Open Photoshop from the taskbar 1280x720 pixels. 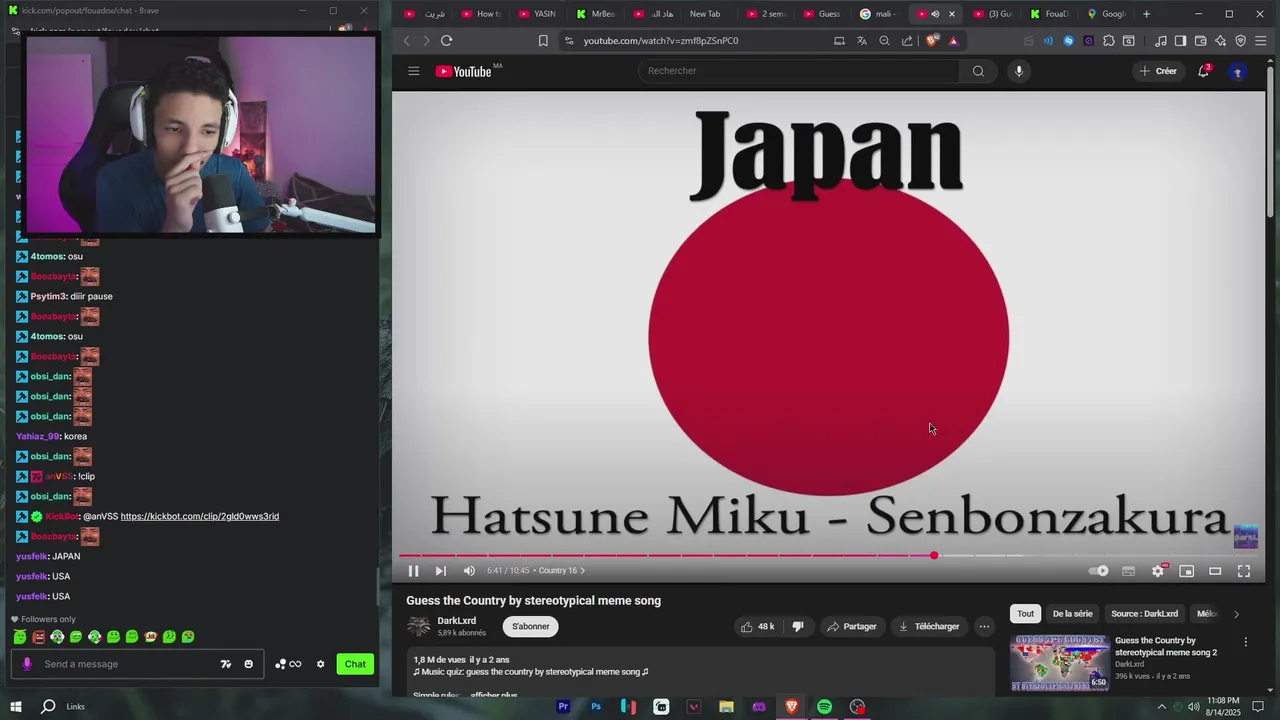click(596, 707)
